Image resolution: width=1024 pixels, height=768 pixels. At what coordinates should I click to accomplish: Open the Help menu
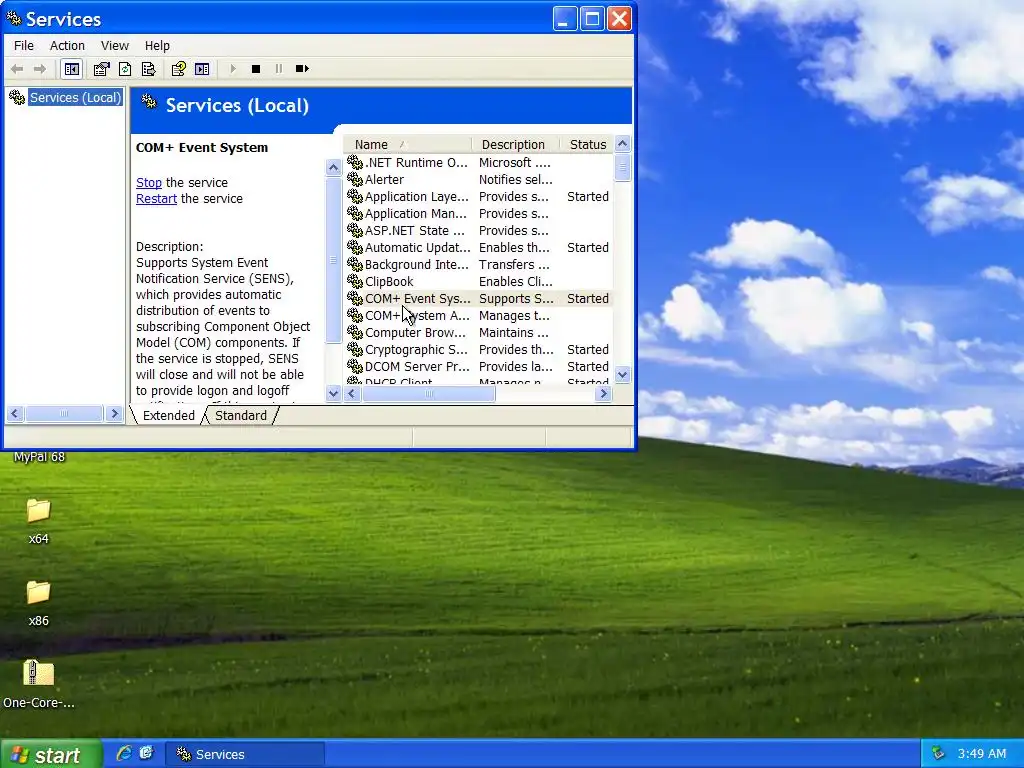click(x=157, y=46)
